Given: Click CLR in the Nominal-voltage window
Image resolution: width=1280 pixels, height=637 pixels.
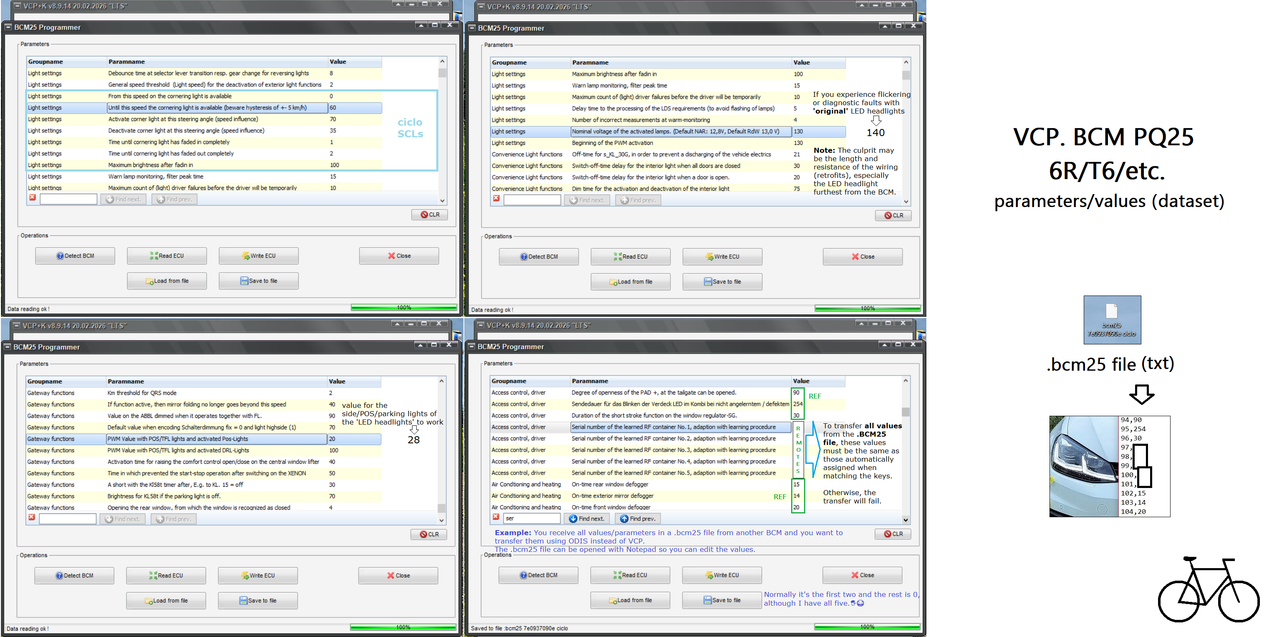Looking at the screenshot, I should (x=895, y=215).
